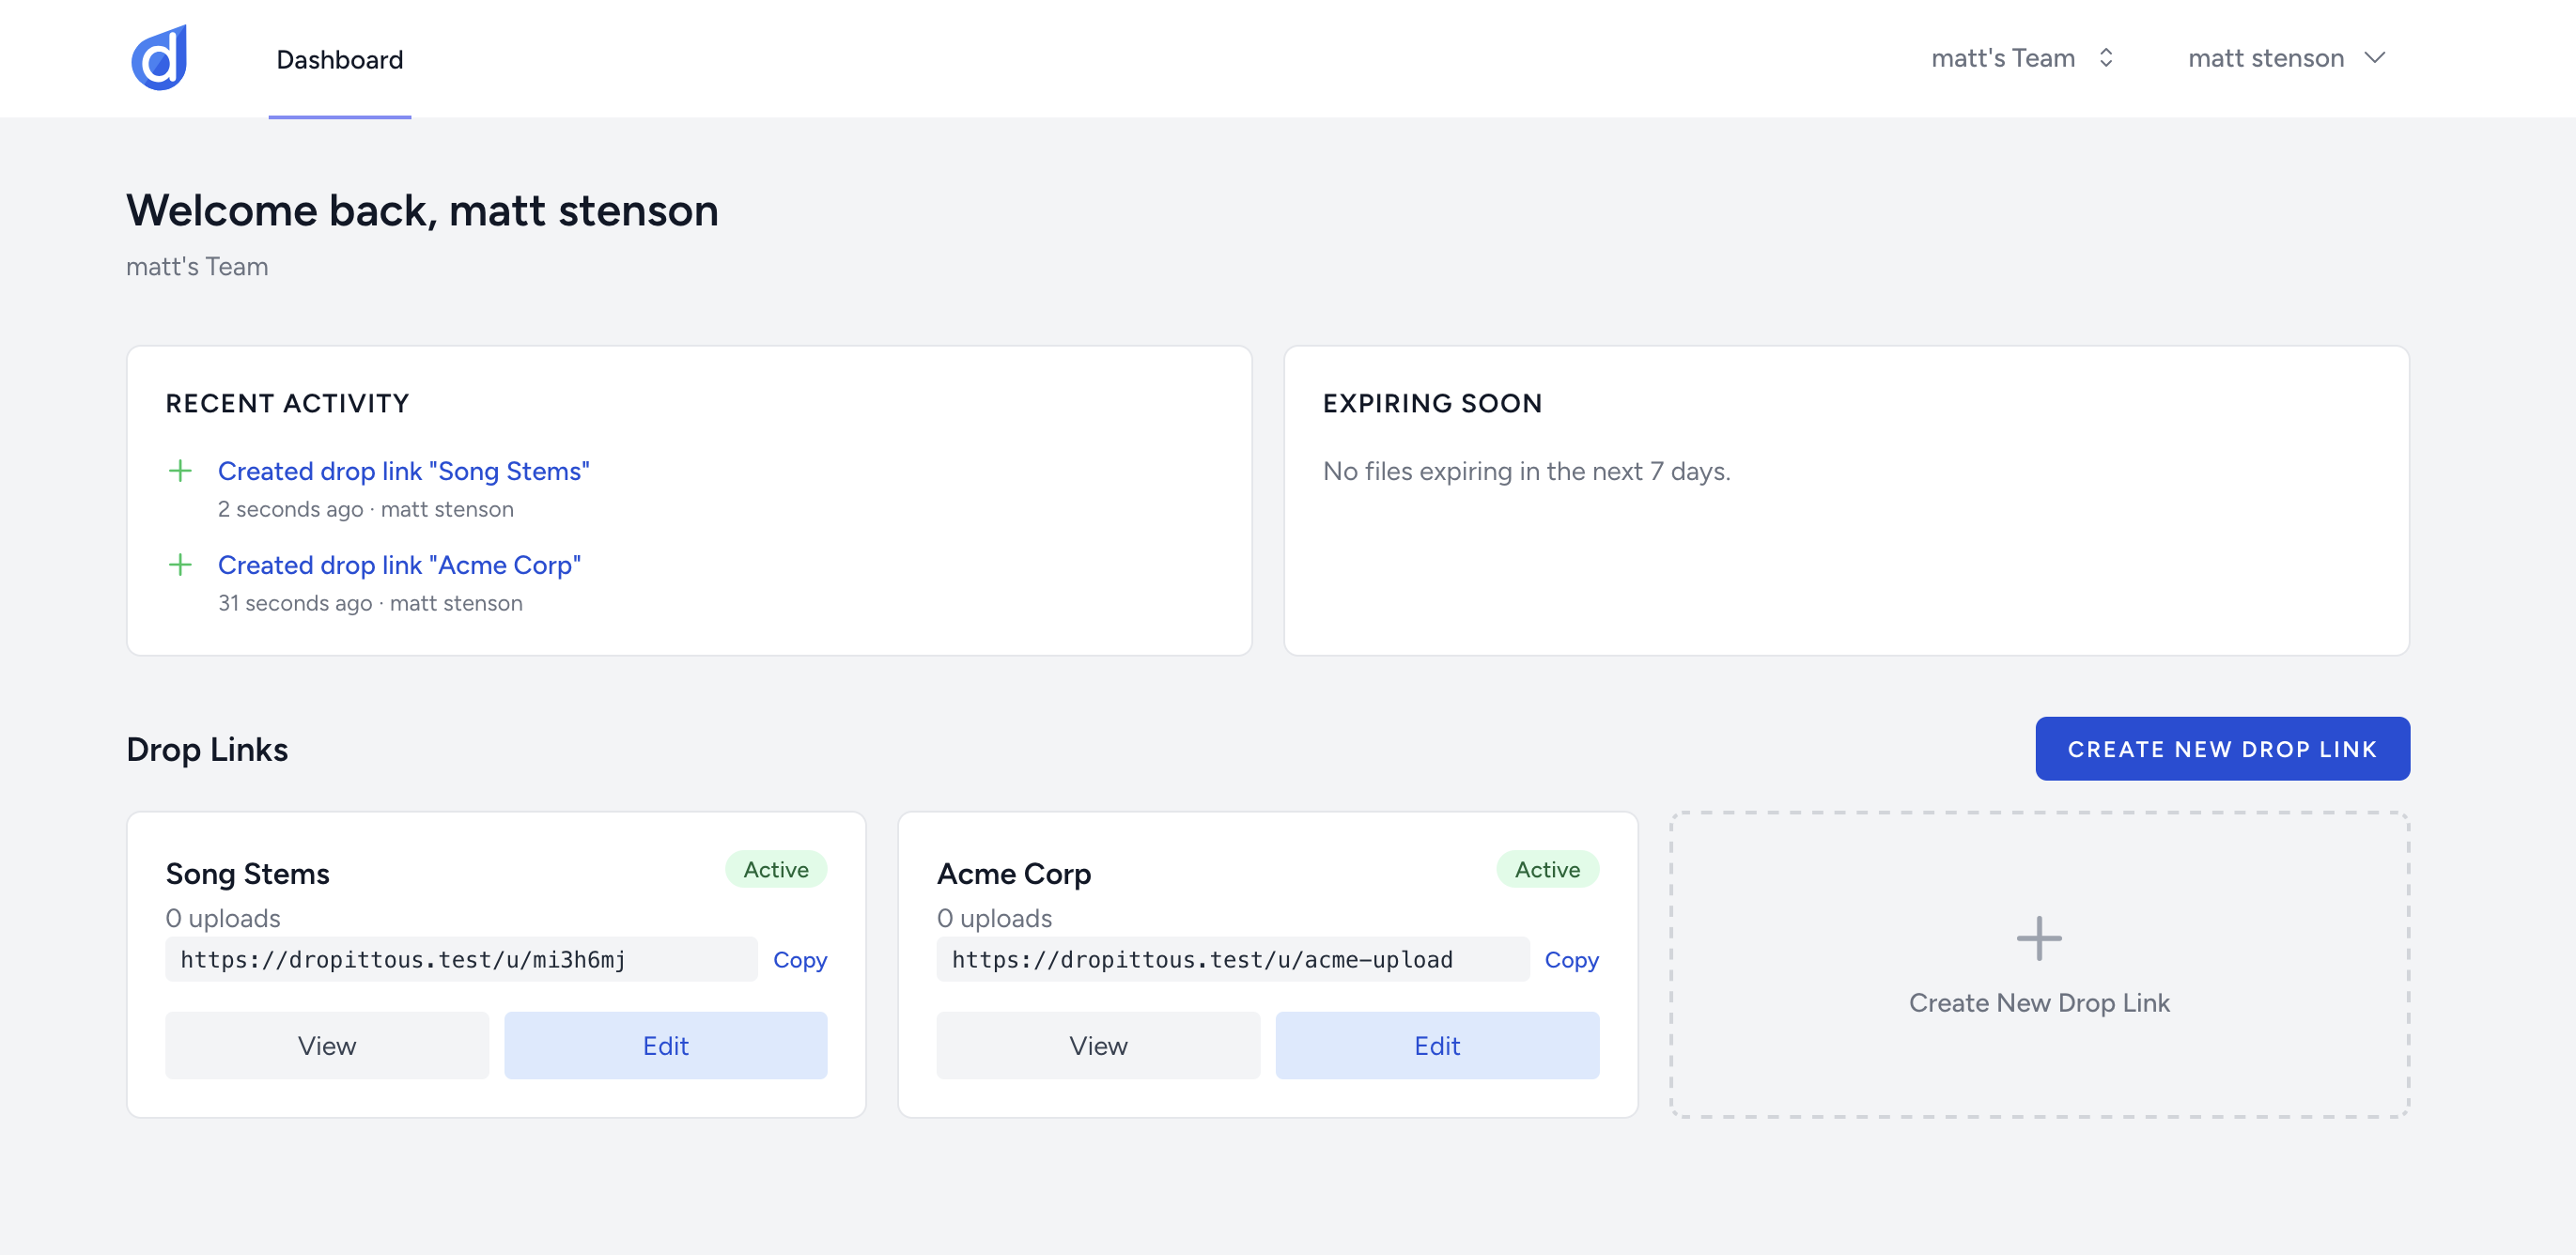Open the "Created drop link Acme Corp" activity
The height and width of the screenshot is (1255, 2576).
[x=399, y=564]
